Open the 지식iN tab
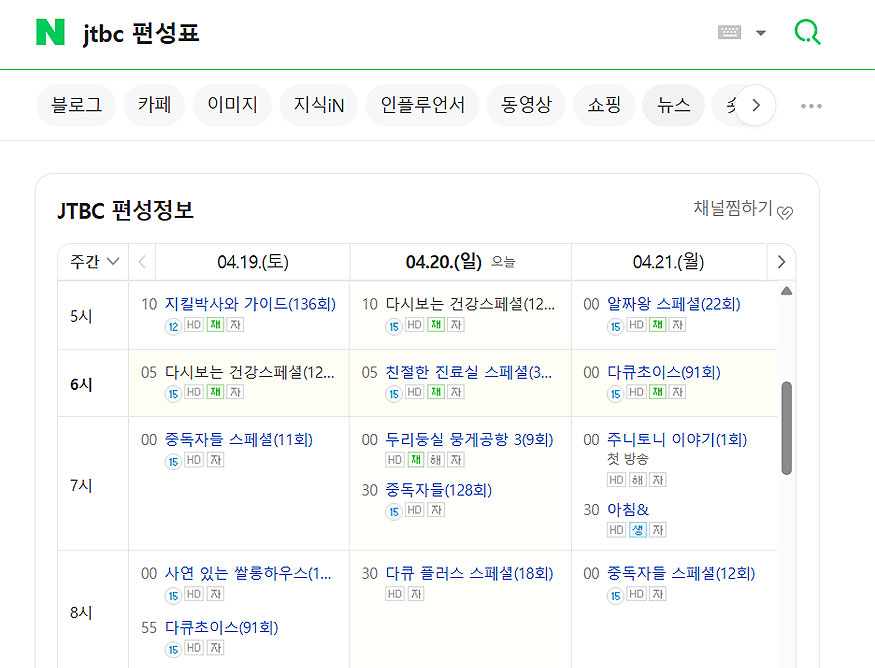 (319, 105)
